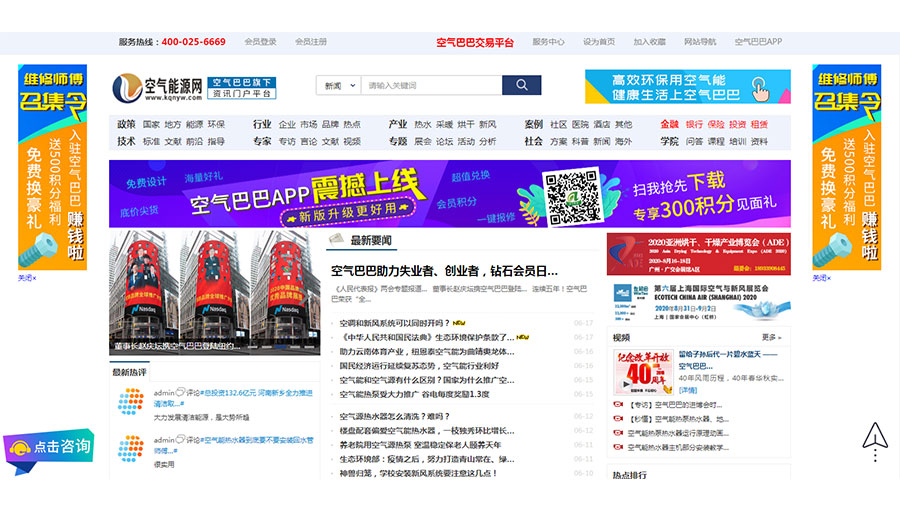Viewport: 900px width, 510px height.
Task: Select the 视频 link under 专家
Action: 352,142
